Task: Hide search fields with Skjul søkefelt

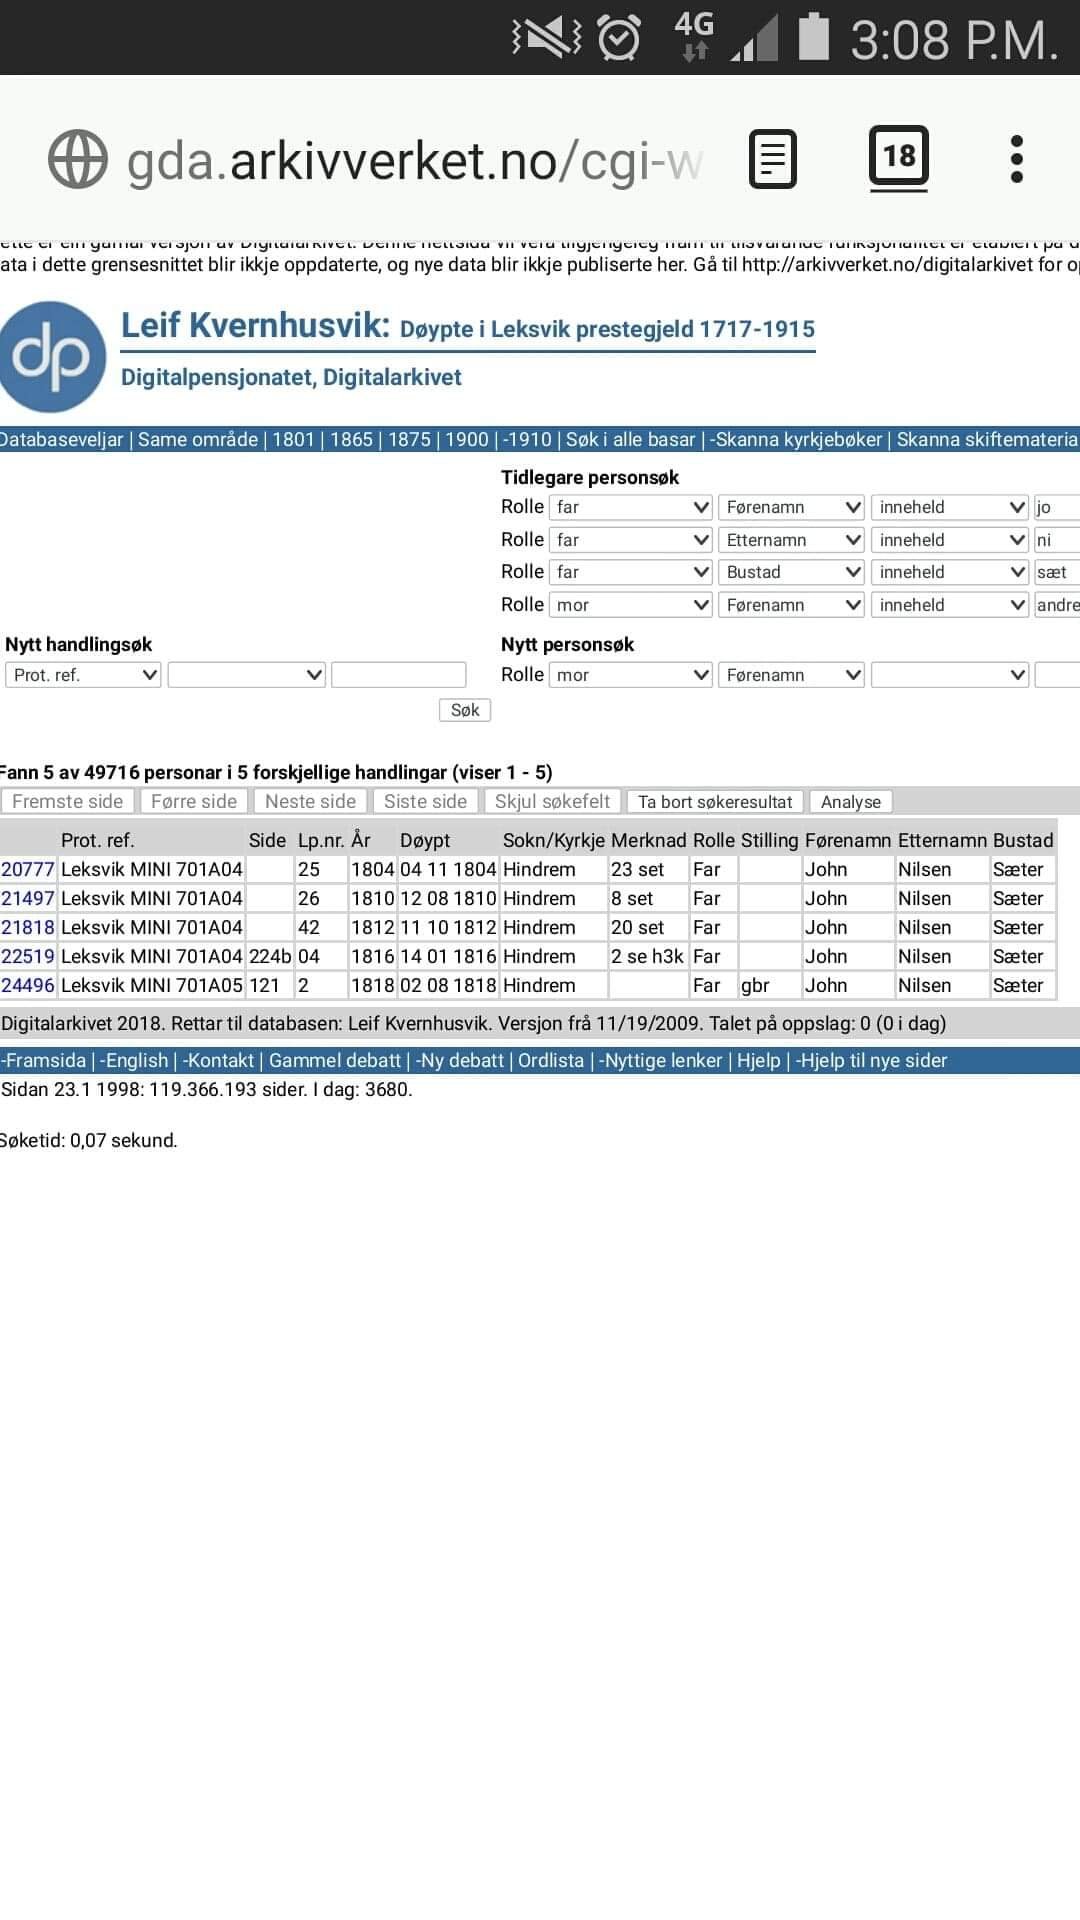Action: [552, 802]
